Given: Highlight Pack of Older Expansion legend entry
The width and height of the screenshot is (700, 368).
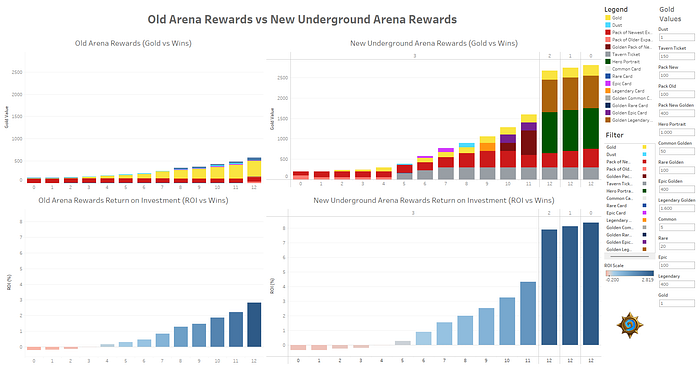Looking at the screenshot, I should [x=629, y=40].
